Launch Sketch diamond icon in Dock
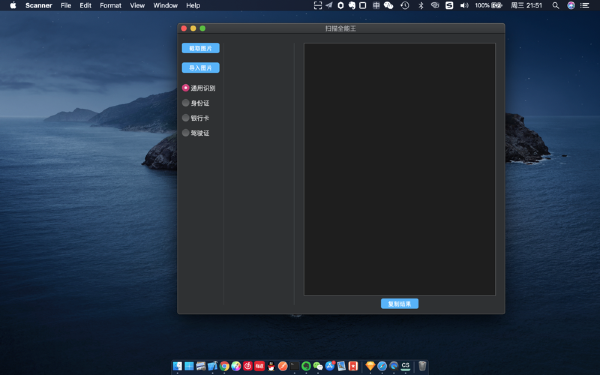The image size is (600, 375). coord(370,366)
